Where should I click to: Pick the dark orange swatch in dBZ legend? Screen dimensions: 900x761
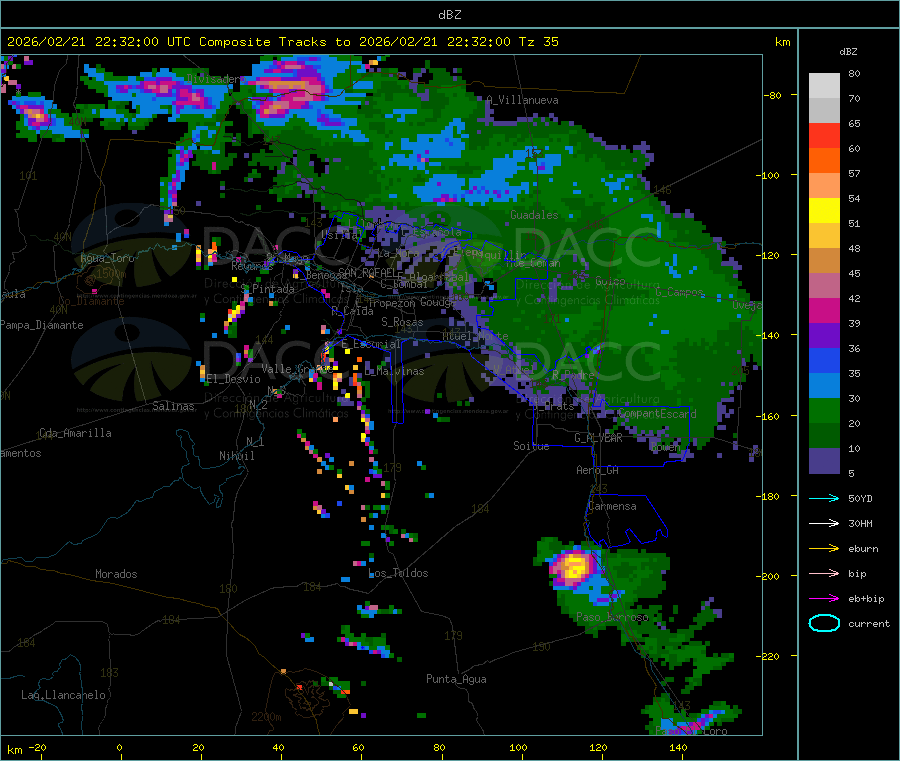(824, 161)
